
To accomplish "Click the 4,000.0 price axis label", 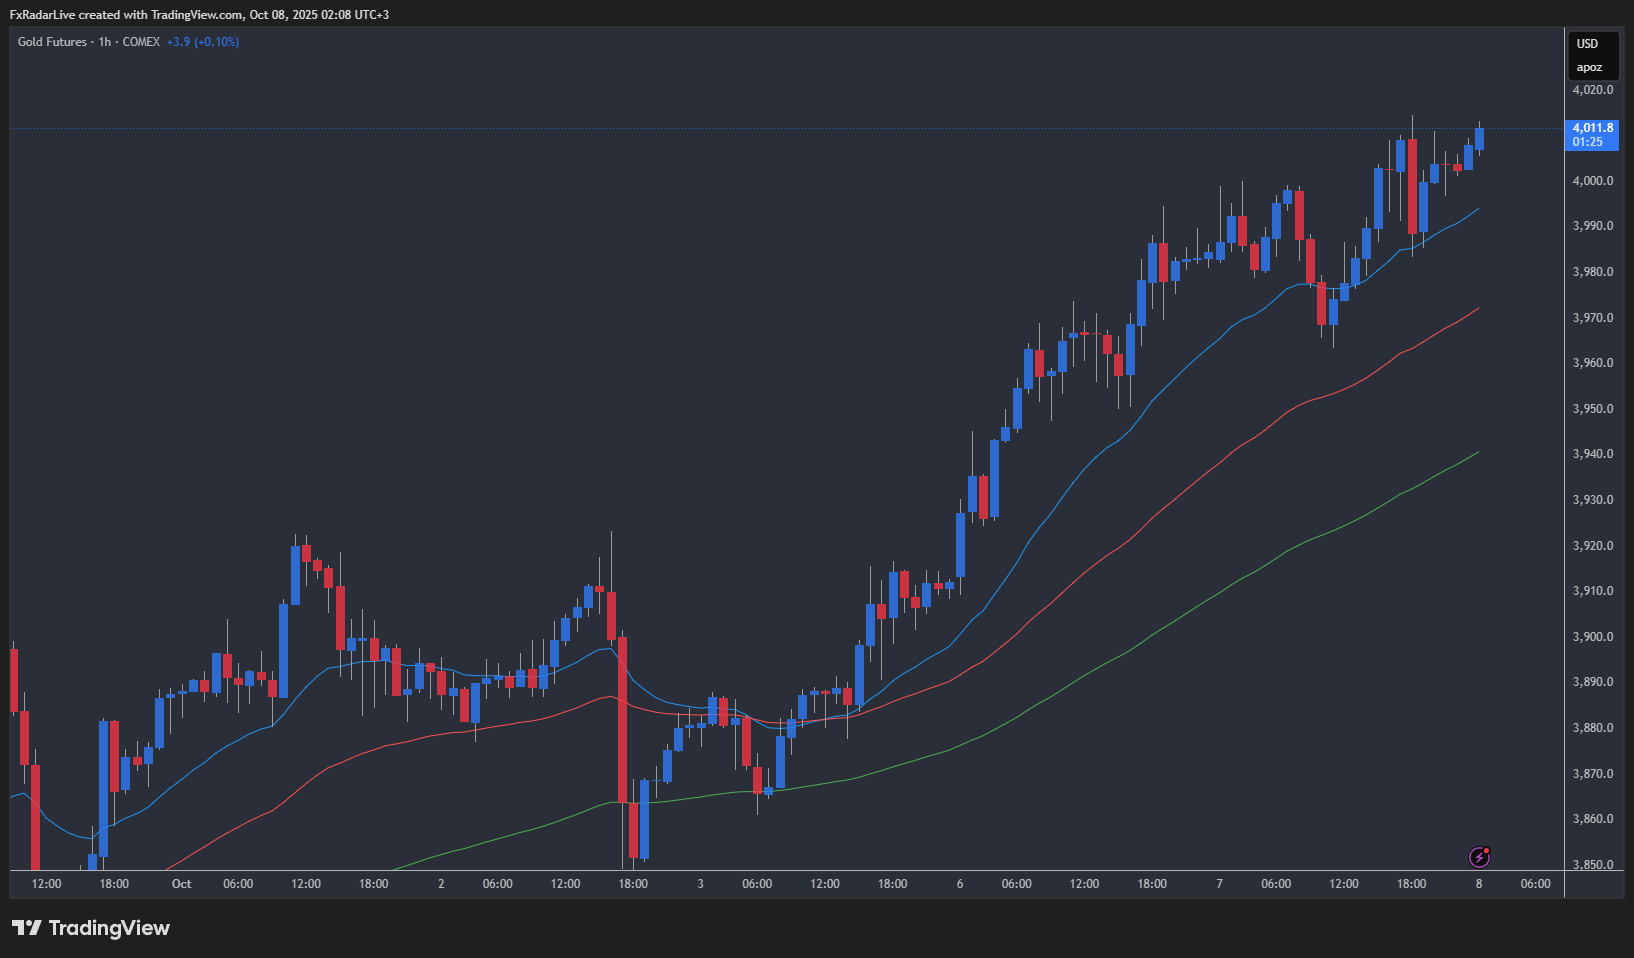I will (1592, 181).
